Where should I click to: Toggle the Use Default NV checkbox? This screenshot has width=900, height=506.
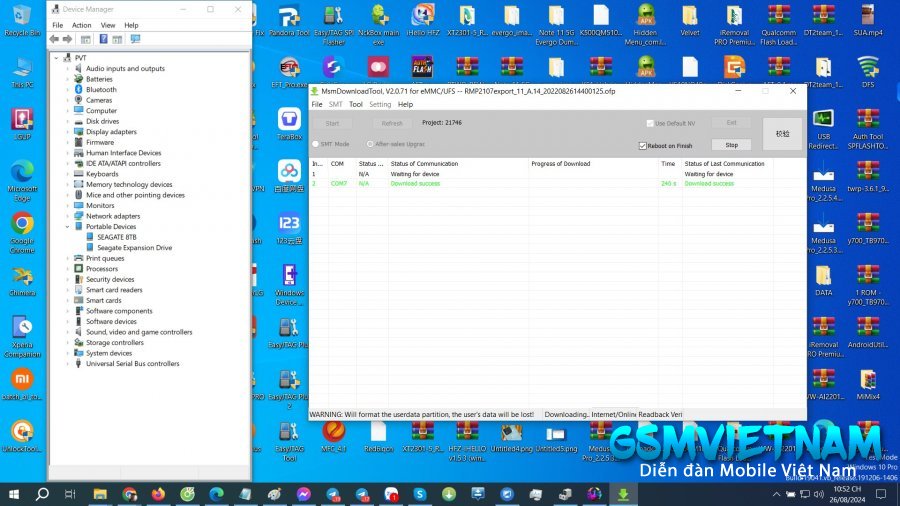[x=650, y=123]
